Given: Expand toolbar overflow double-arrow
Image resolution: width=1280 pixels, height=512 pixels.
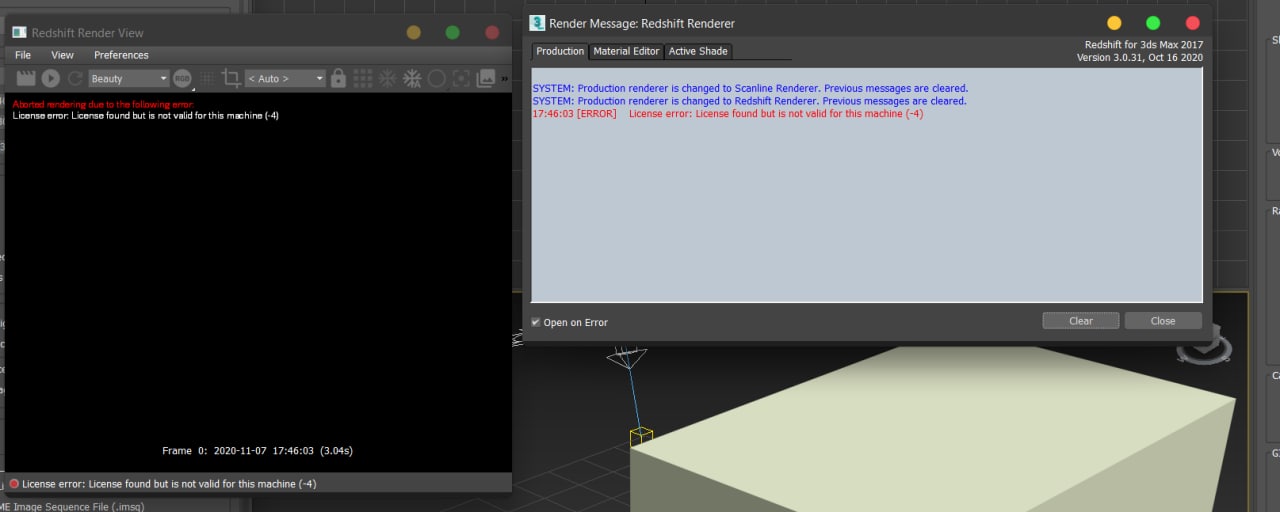Looking at the screenshot, I should [504, 78].
